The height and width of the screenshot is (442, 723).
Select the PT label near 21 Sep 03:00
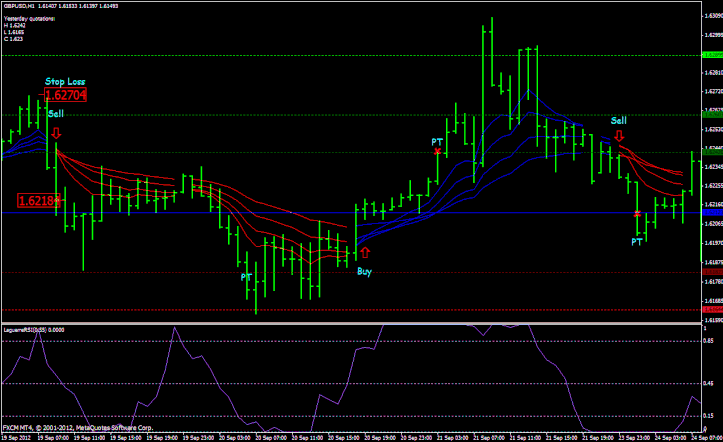pyautogui.click(x=437, y=141)
